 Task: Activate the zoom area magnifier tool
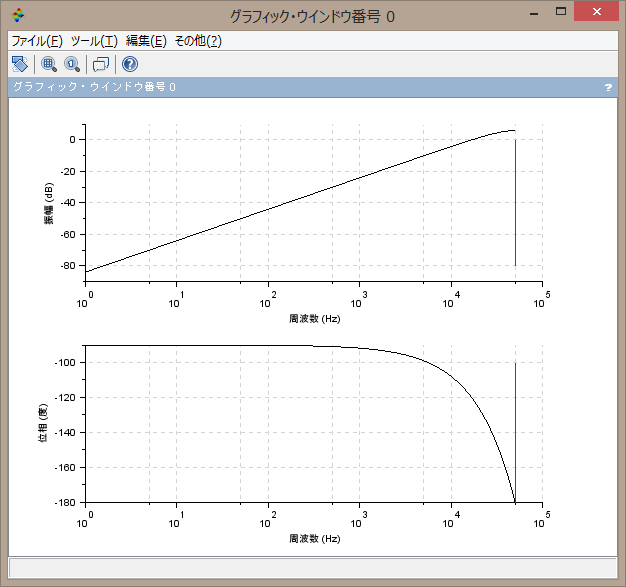[x=48, y=64]
